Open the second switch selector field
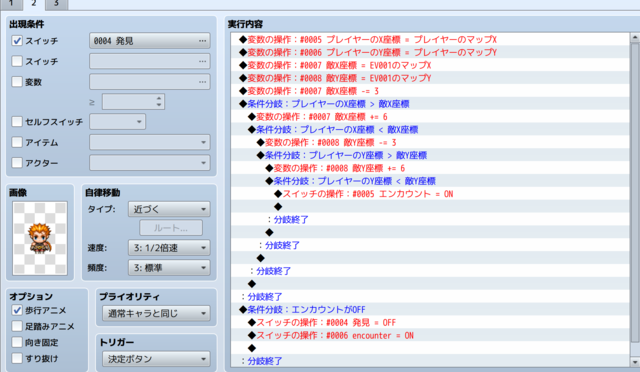This screenshot has width=640, height=372. [x=150, y=61]
